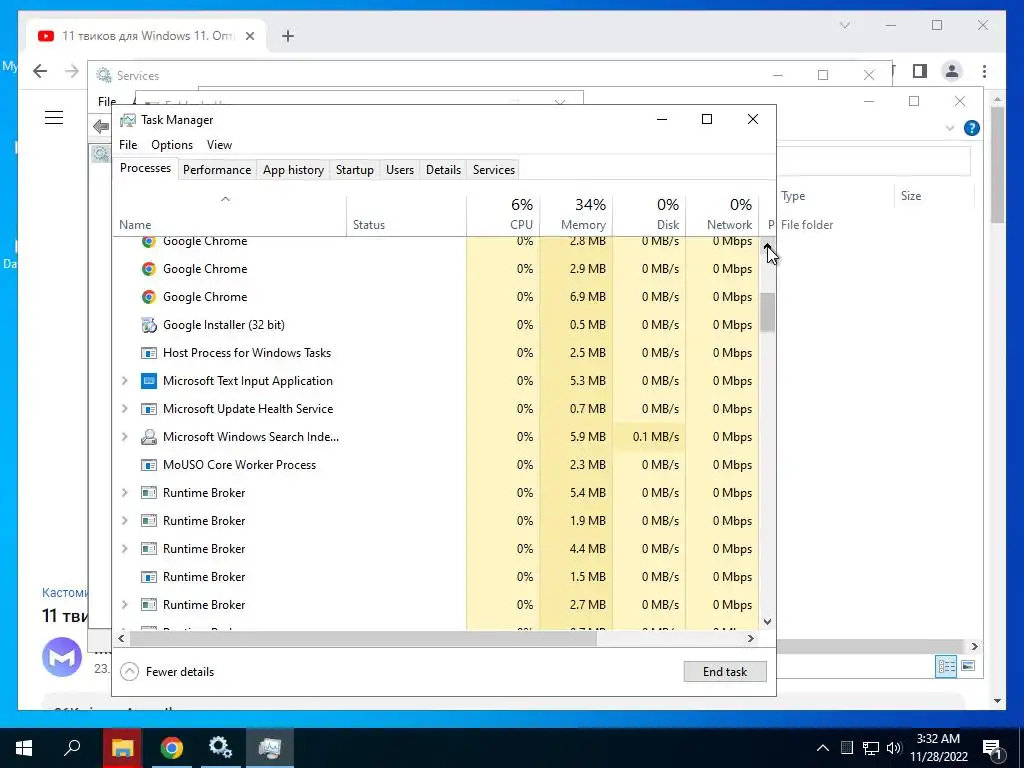Click the Task Manager taskbar icon
Viewport: 1024px width, 768px height.
270,748
